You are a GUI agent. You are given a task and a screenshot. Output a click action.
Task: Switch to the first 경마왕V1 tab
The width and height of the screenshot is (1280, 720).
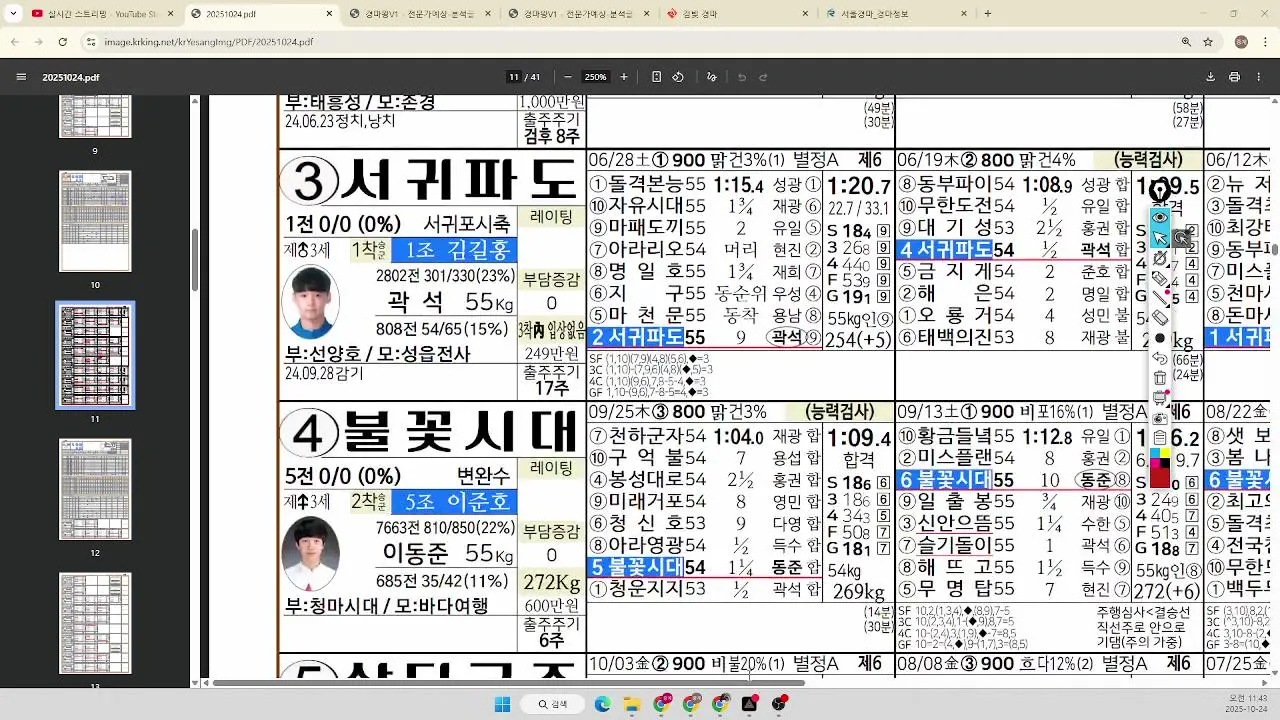(x=420, y=14)
